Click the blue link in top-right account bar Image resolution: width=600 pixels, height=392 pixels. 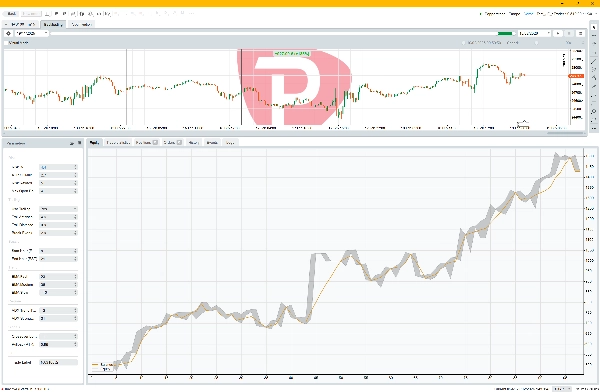528,14
